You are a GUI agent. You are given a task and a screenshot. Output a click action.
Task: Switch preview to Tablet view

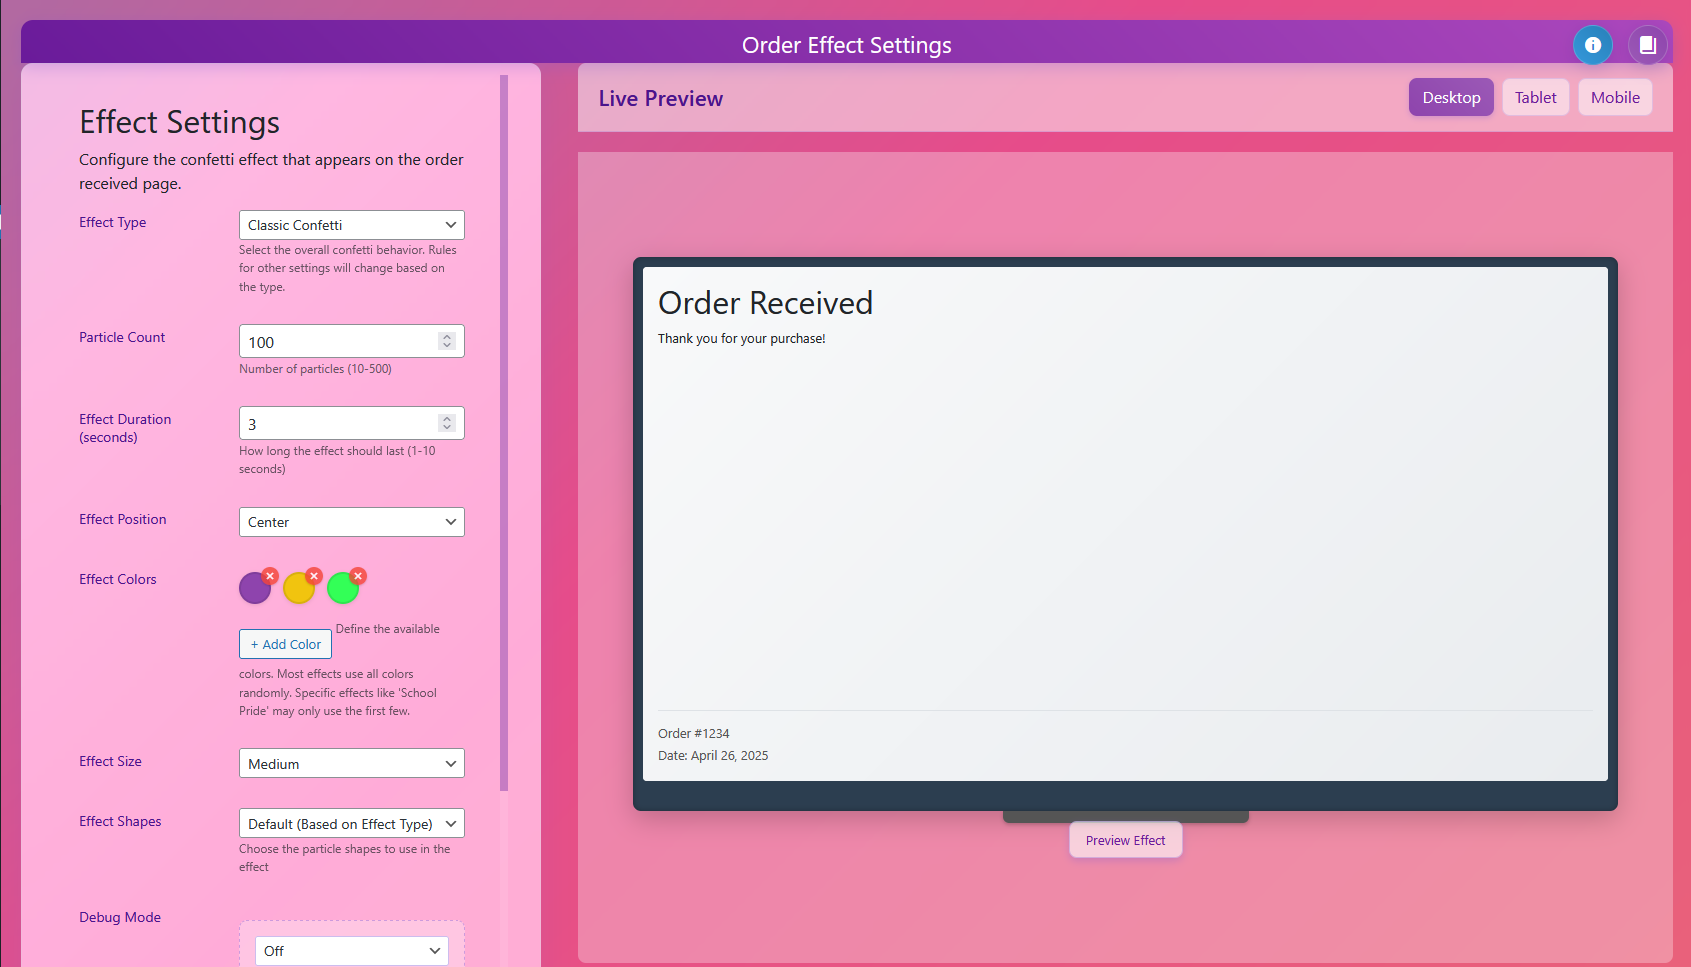click(x=1535, y=97)
